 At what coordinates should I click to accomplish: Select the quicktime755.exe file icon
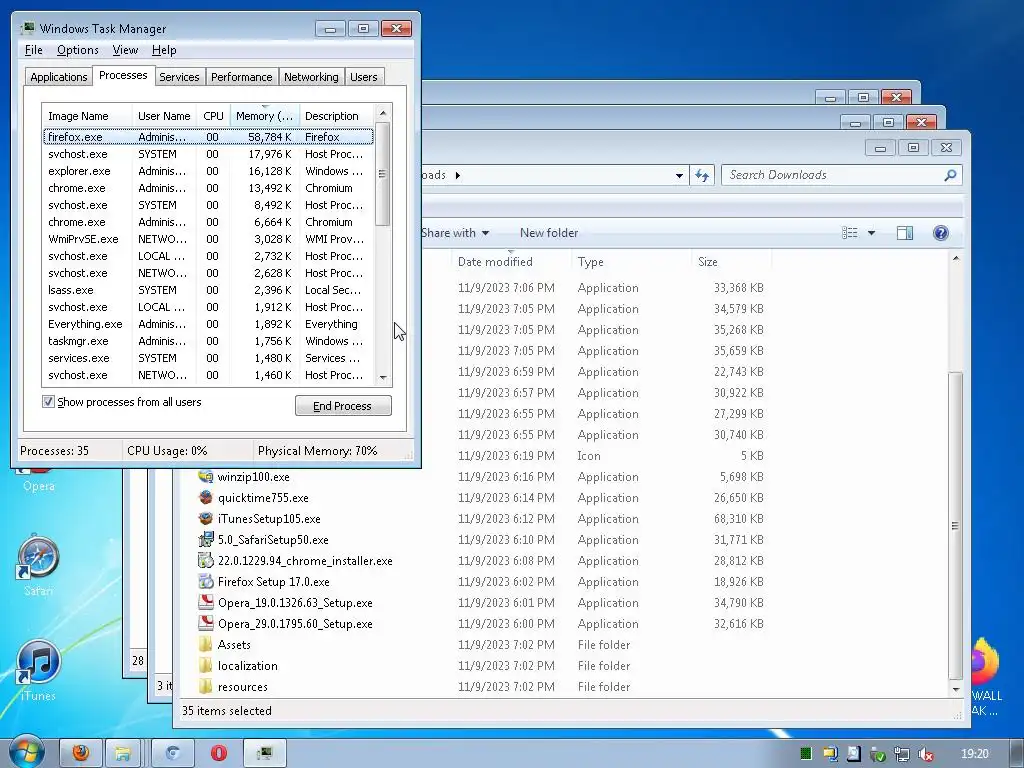(x=206, y=498)
